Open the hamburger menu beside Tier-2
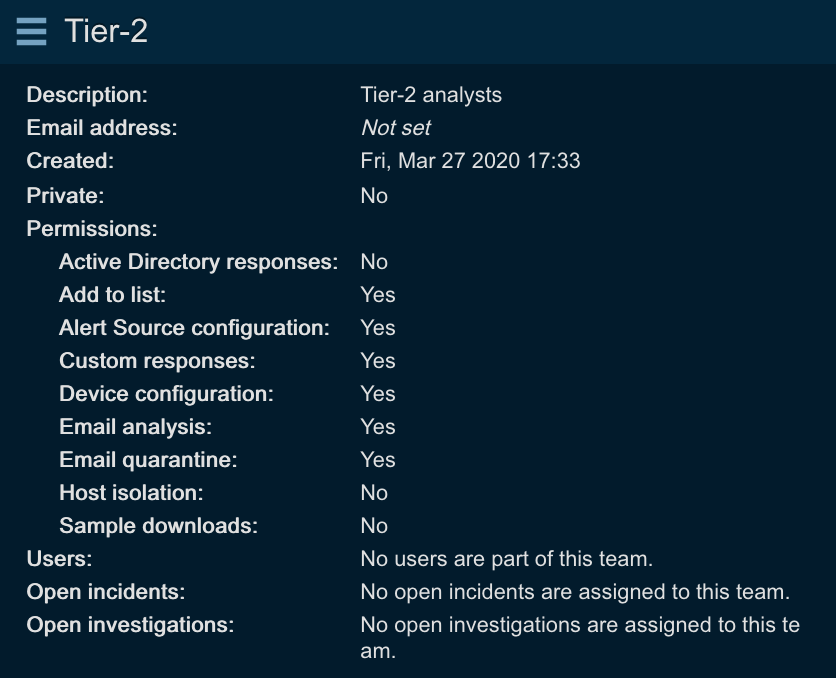The height and width of the screenshot is (678, 836). (31, 32)
